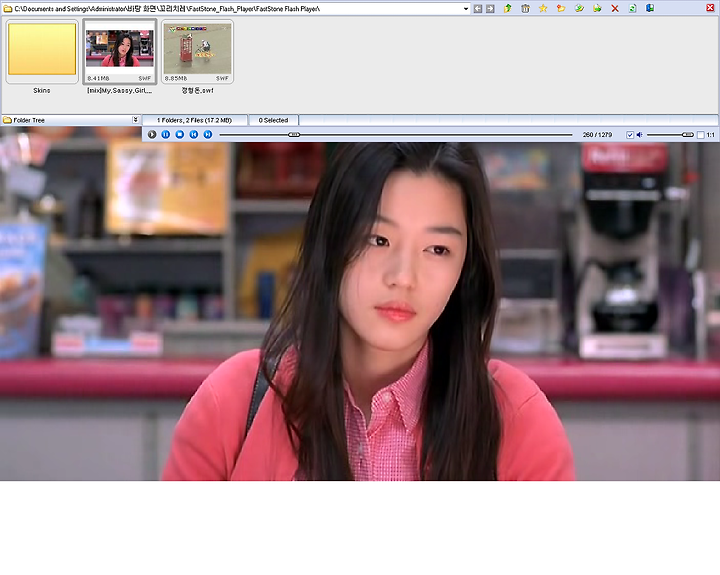Click the '1 Folders, 2 Files' status text
This screenshot has height=575, width=720.
[x=194, y=120]
